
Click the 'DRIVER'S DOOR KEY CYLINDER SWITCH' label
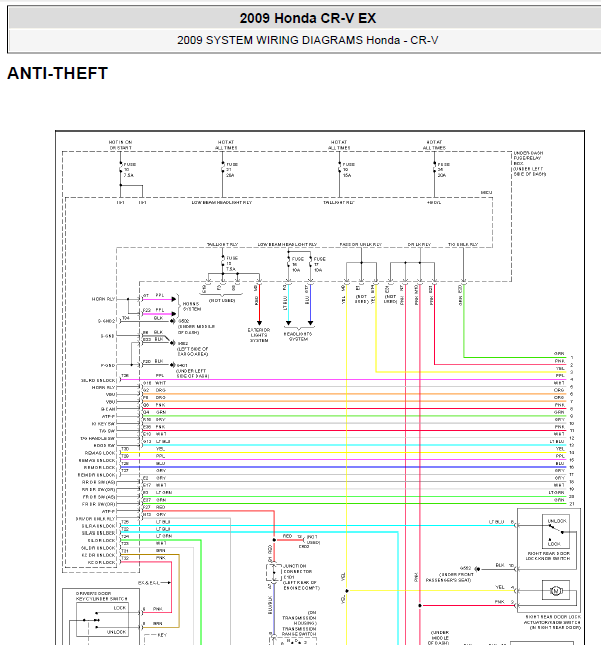click(102, 596)
